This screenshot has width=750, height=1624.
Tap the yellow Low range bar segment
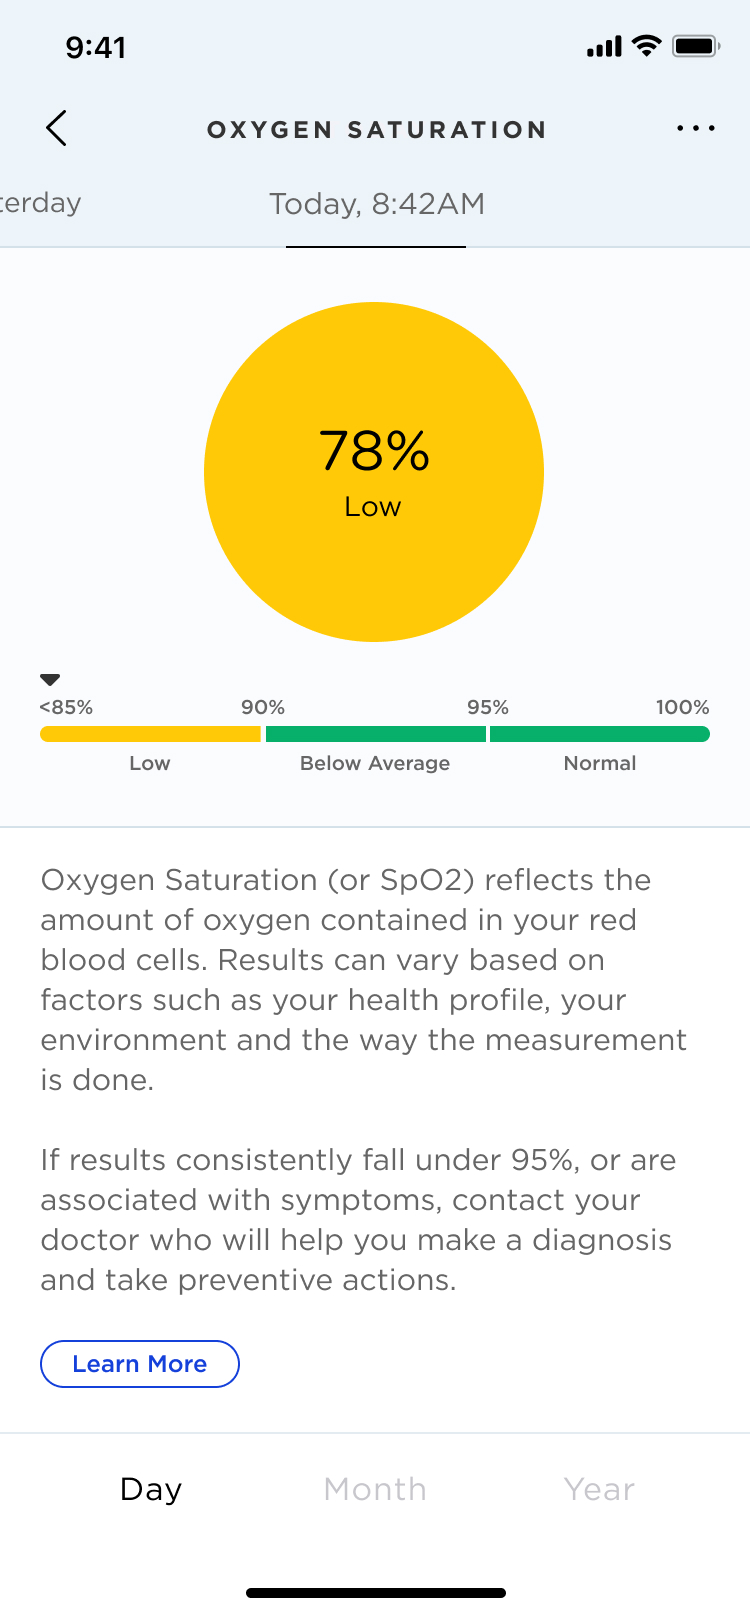150,734
